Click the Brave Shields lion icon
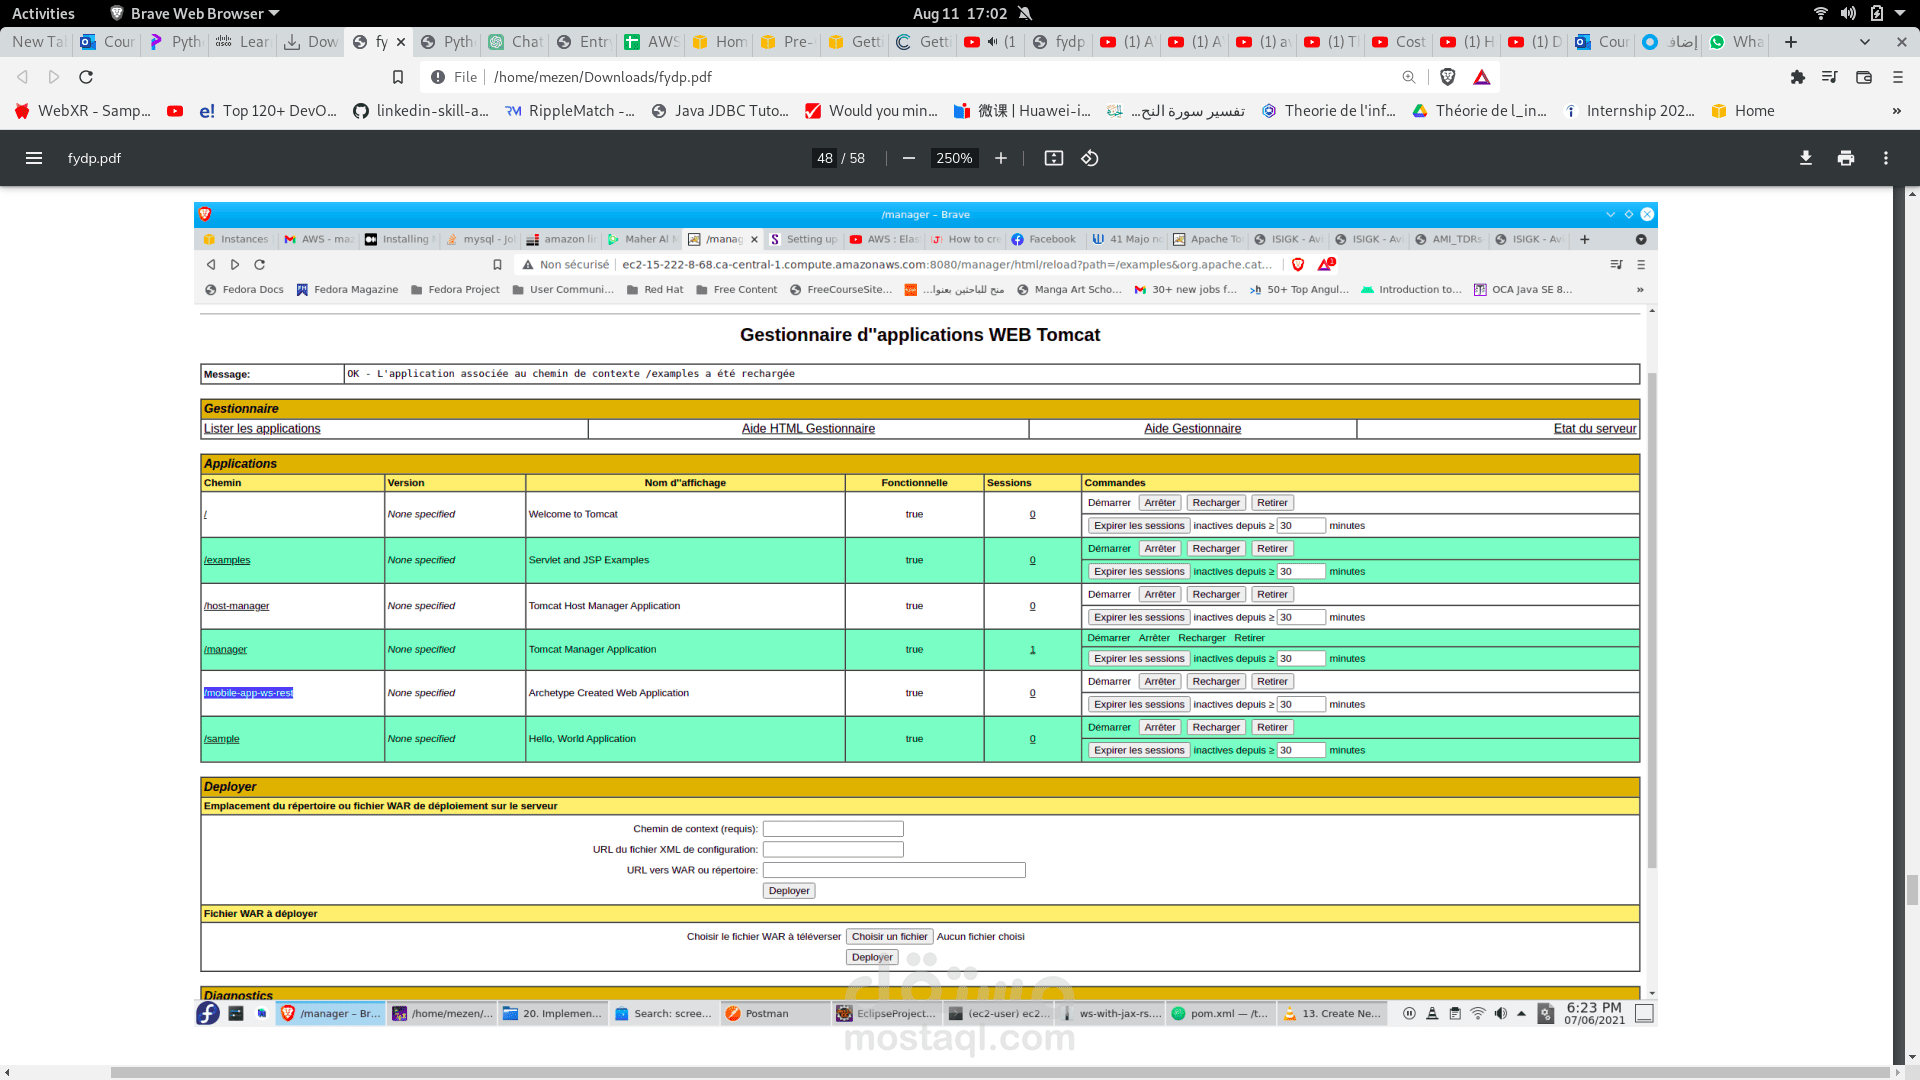This screenshot has width=1920, height=1080. pos(1447,77)
